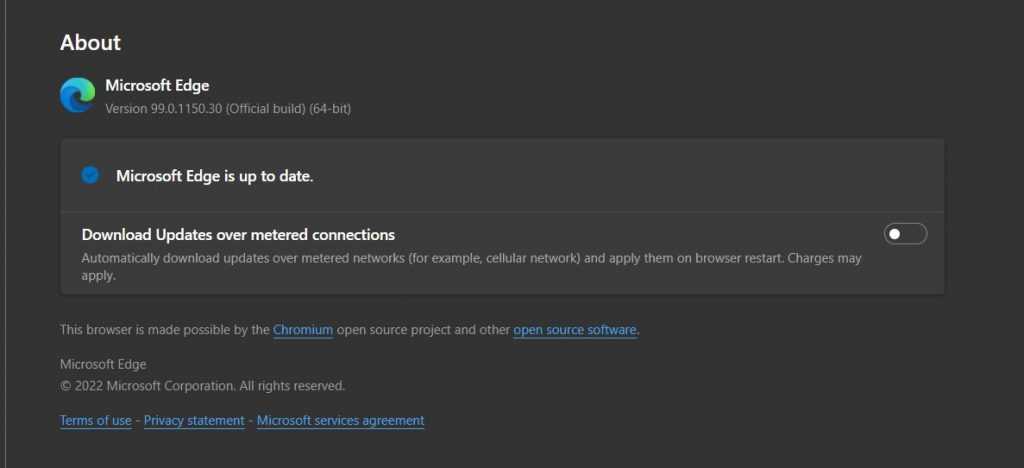This screenshot has height=468, width=1024.
Task: Click the Microsoft Edge logo icon
Action: [78, 96]
